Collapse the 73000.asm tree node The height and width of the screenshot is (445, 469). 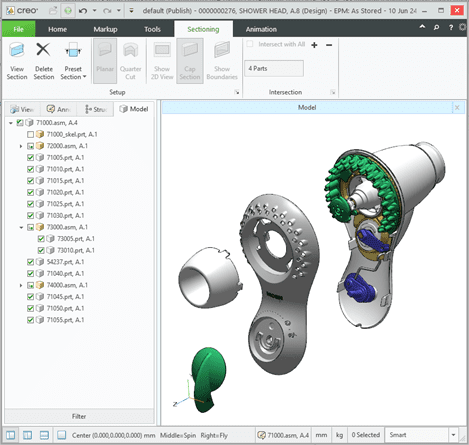click(21, 227)
